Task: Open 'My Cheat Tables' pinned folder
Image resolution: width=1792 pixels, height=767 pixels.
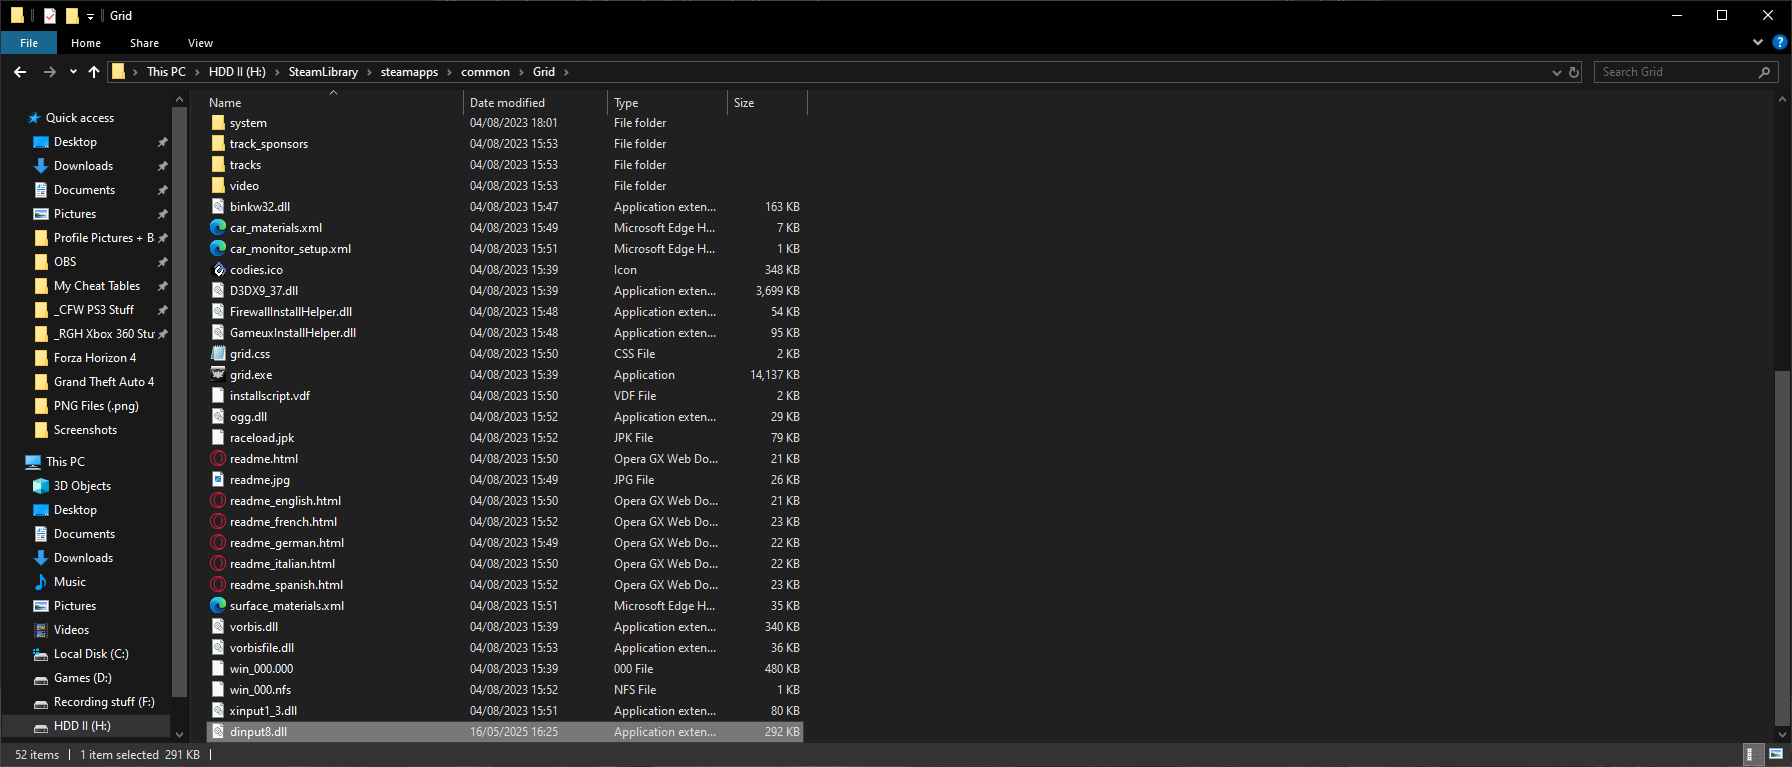Action: [x=97, y=286]
